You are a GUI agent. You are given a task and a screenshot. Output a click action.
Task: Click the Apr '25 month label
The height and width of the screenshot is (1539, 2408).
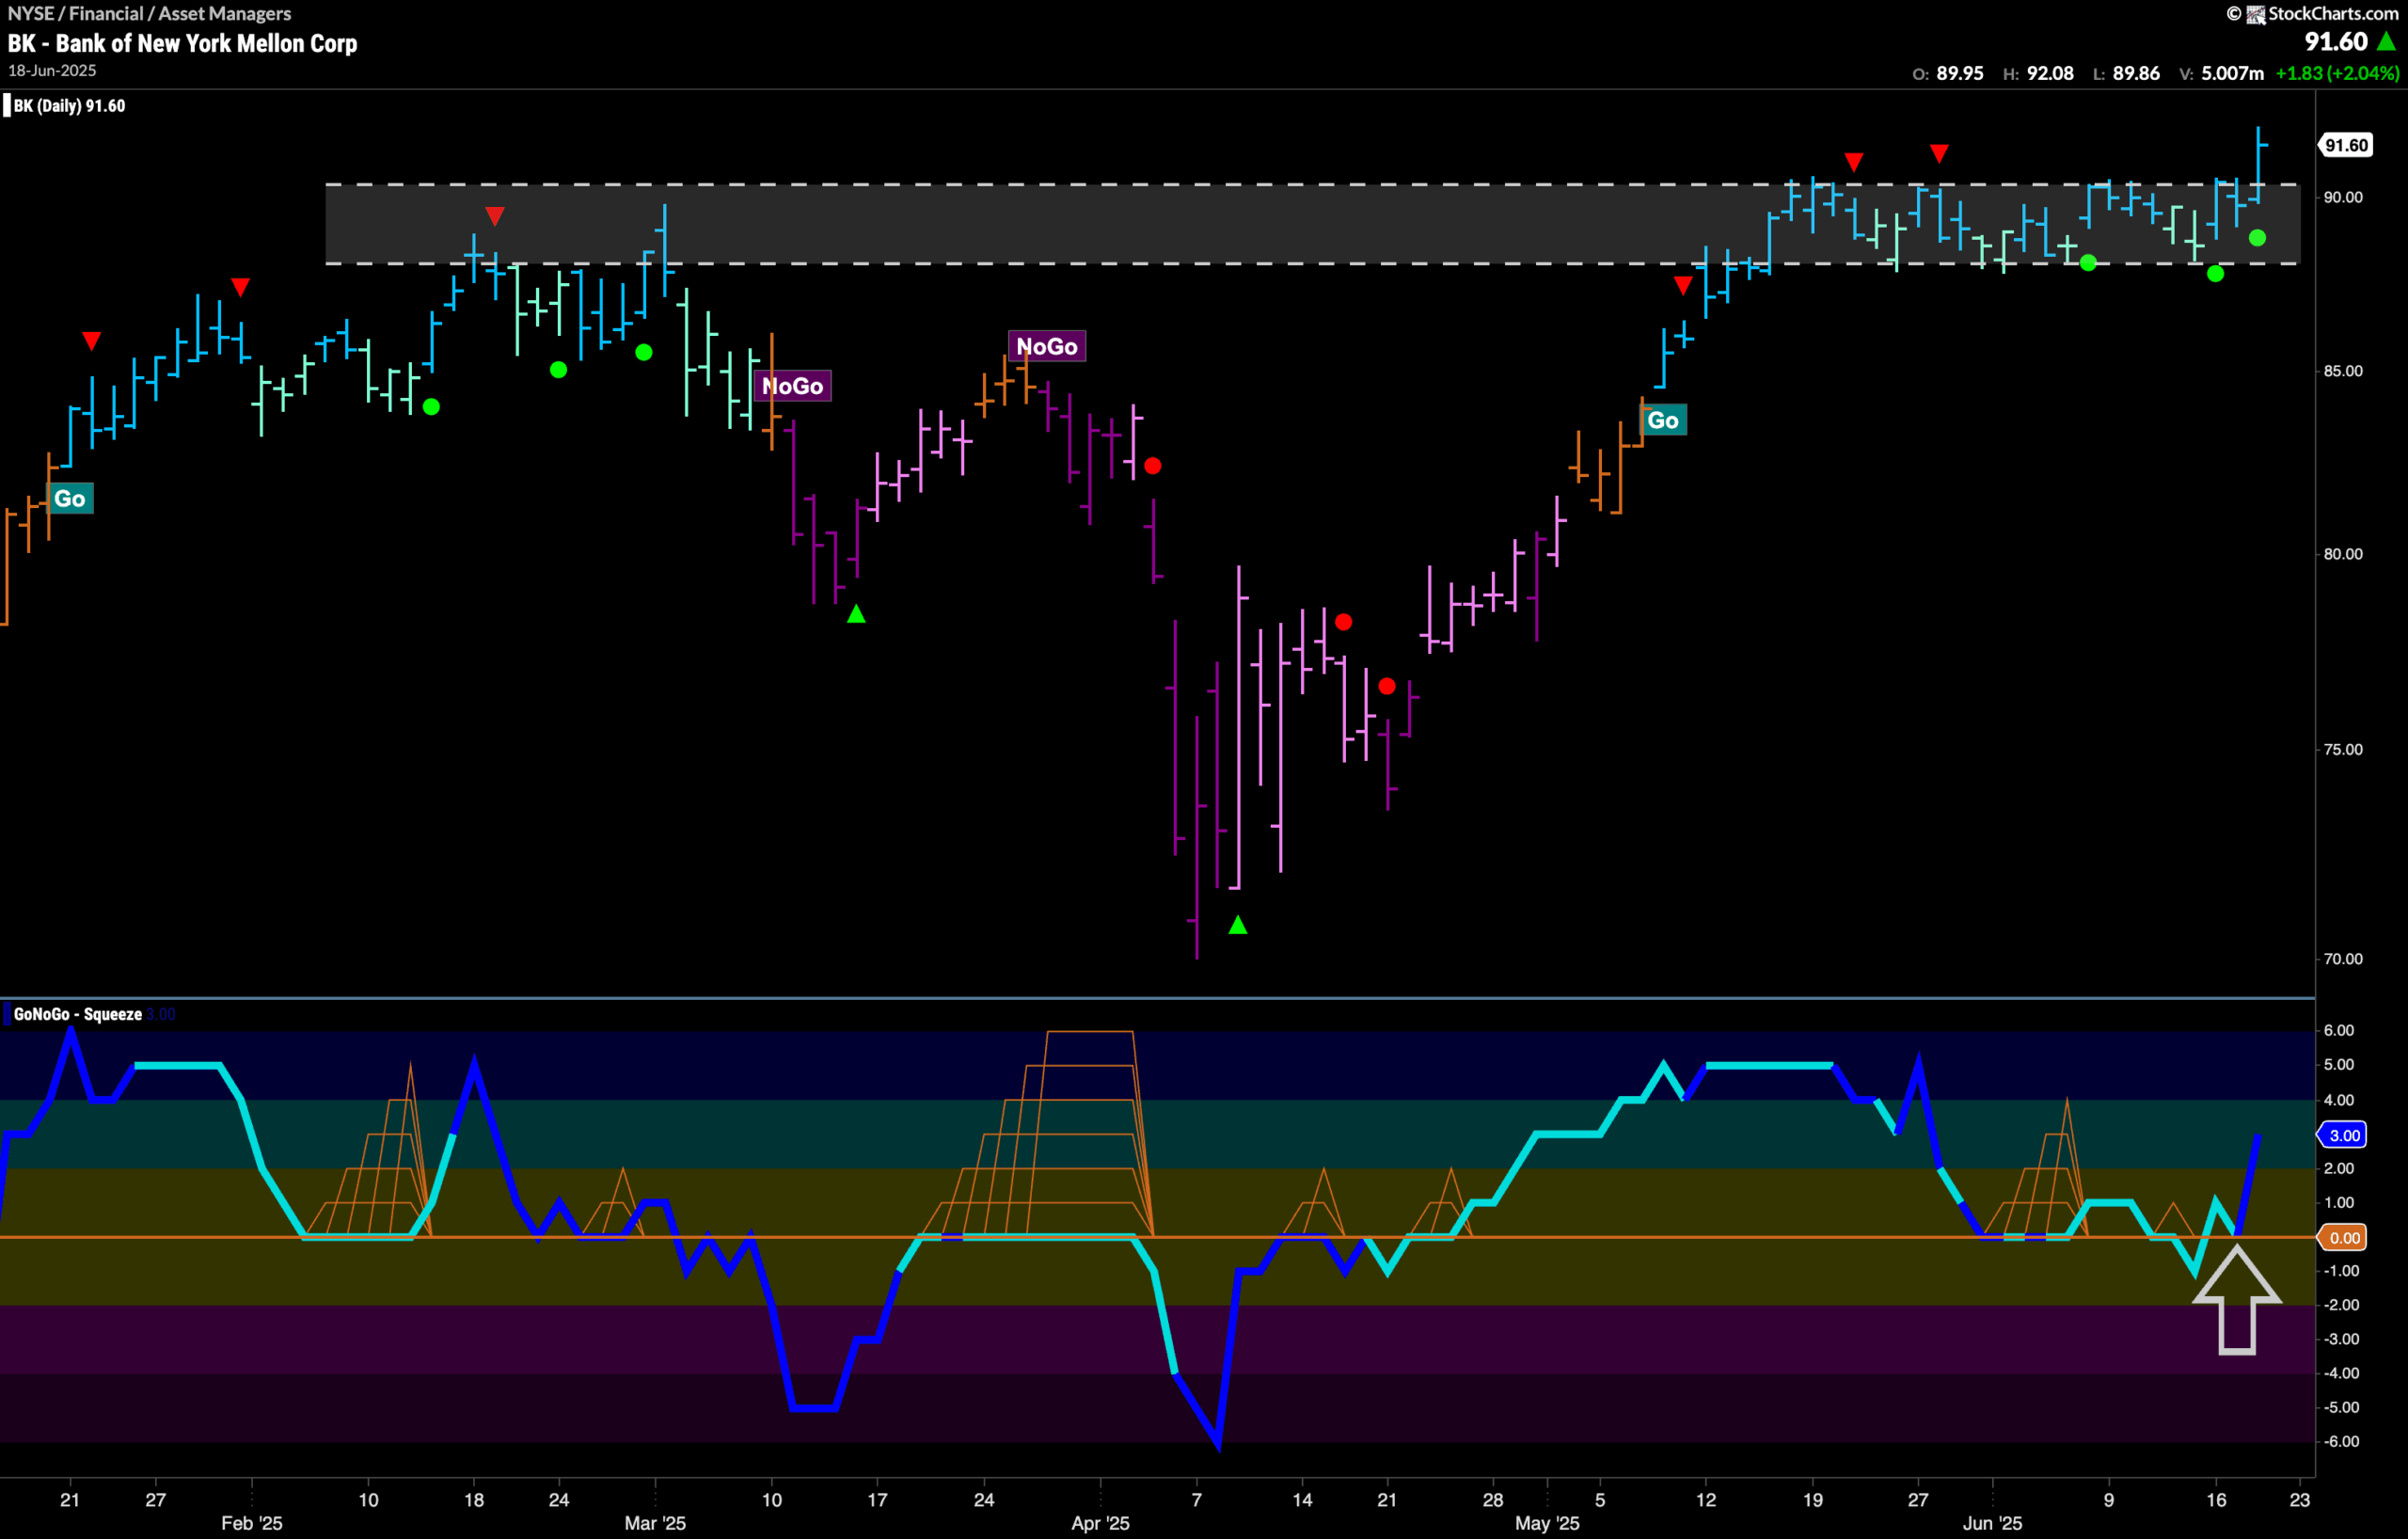(x=1100, y=1523)
